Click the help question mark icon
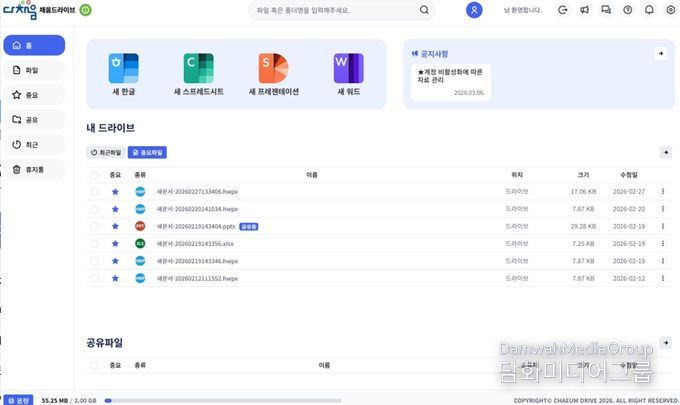680x405 pixels. coord(627,10)
